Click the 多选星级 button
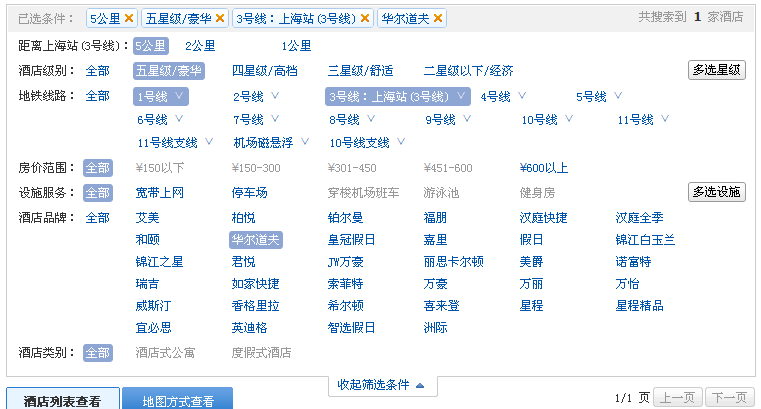This screenshot has height=409, width=761. coord(717,70)
